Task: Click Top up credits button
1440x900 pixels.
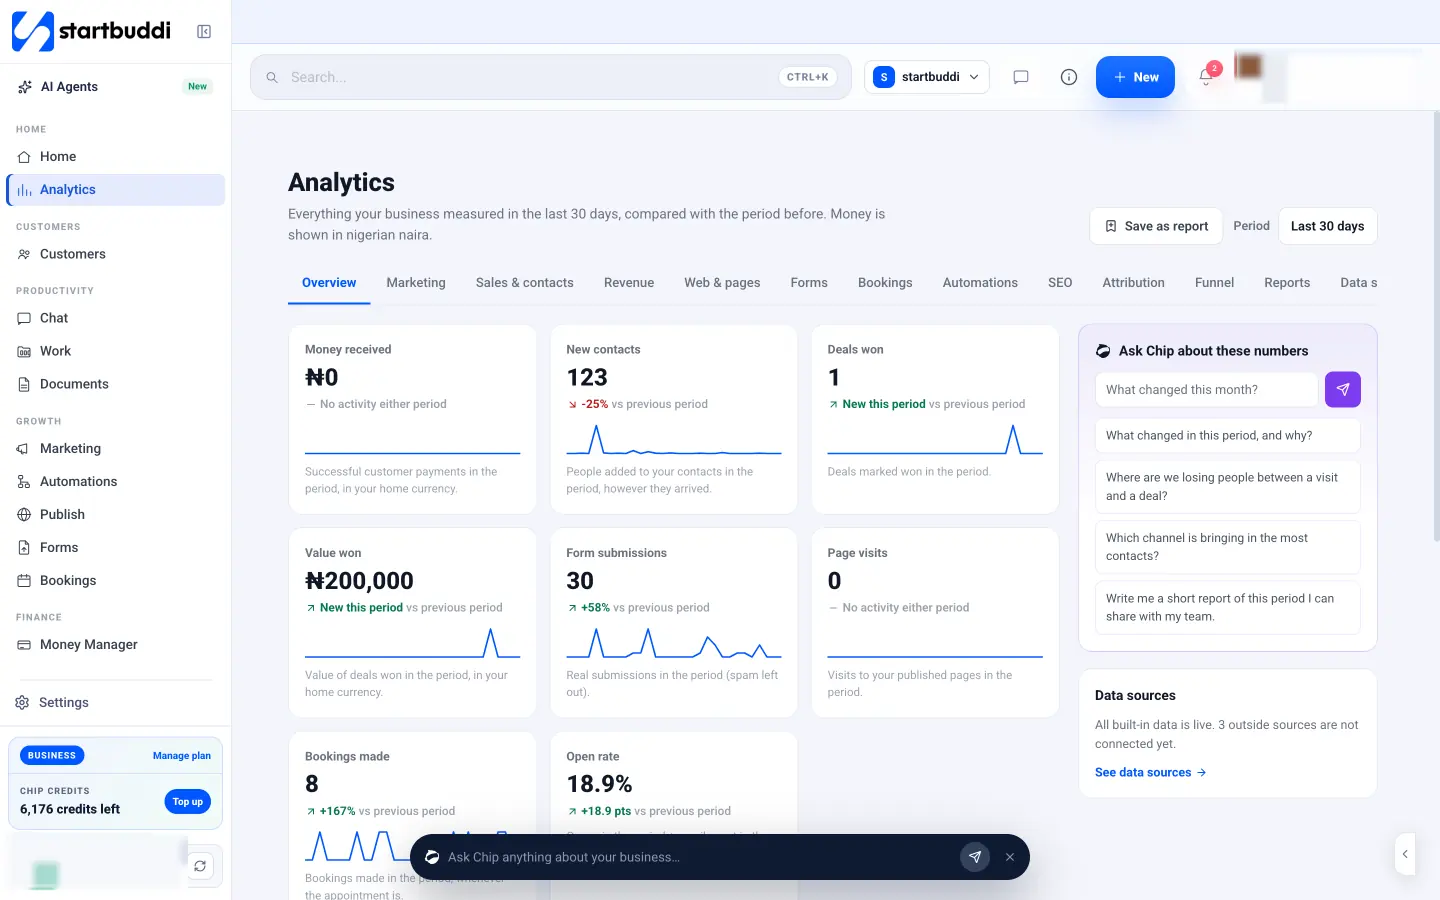Action: [x=187, y=802]
